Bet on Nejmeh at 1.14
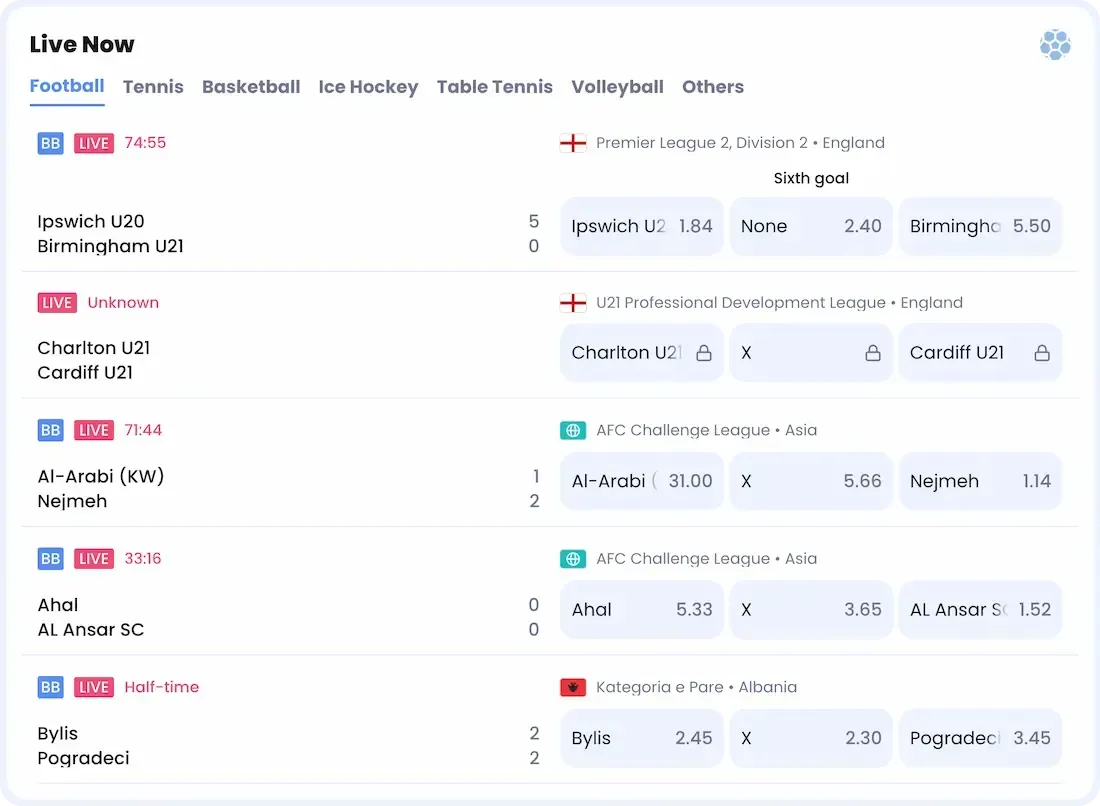1100x806 pixels. coord(980,481)
